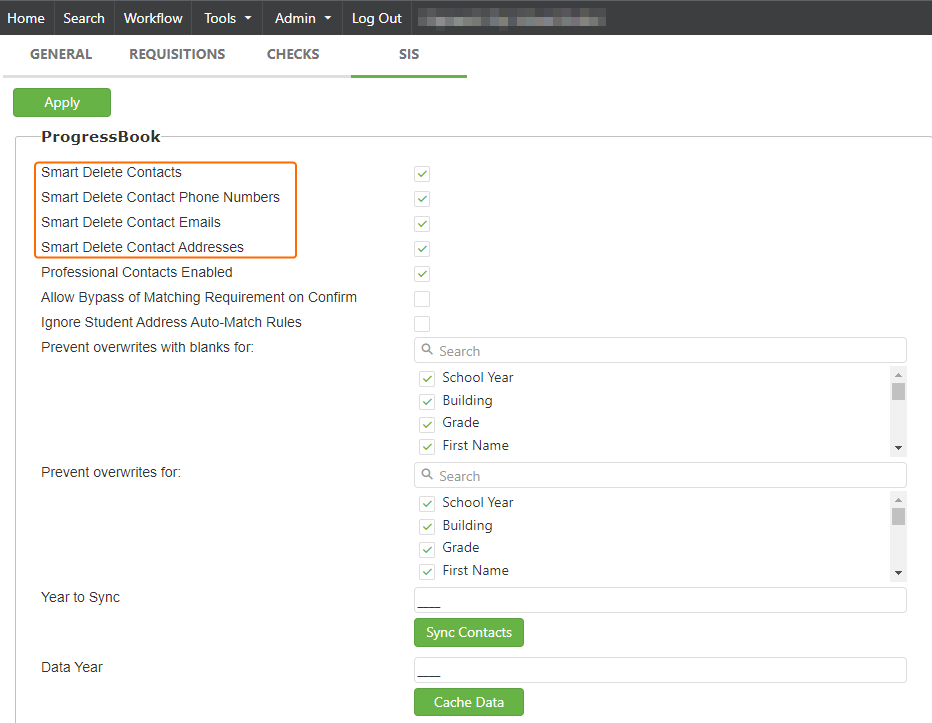Click Log Out
This screenshot has height=723, width=932.
click(x=377, y=18)
